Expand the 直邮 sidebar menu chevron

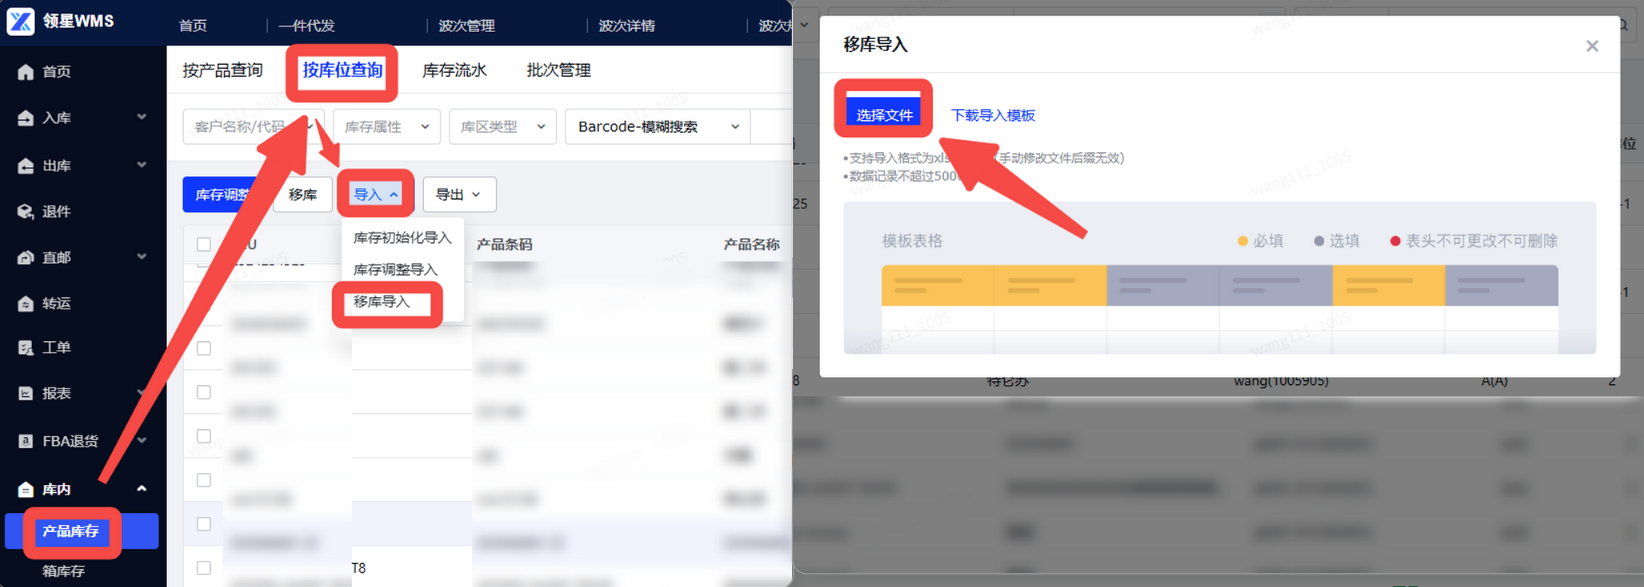pos(142,257)
